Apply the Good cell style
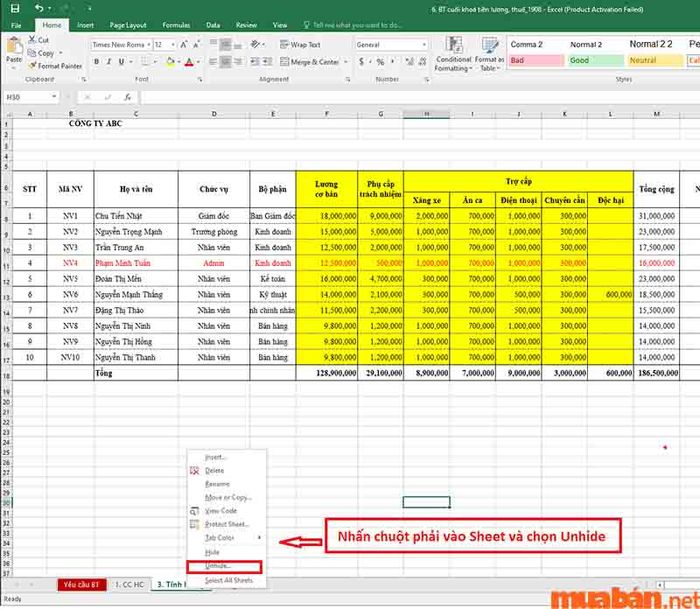700x609 pixels. click(596, 60)
